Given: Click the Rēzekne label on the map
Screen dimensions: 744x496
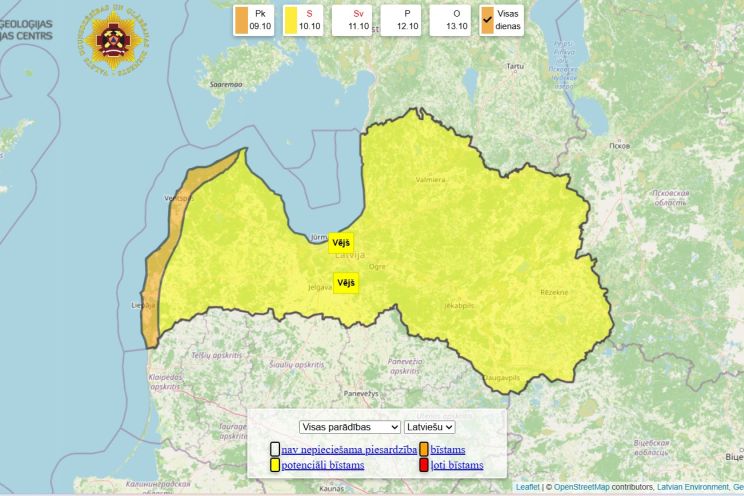Looking at the screenshot, I should pyautogui.click(x=554, y=292).
